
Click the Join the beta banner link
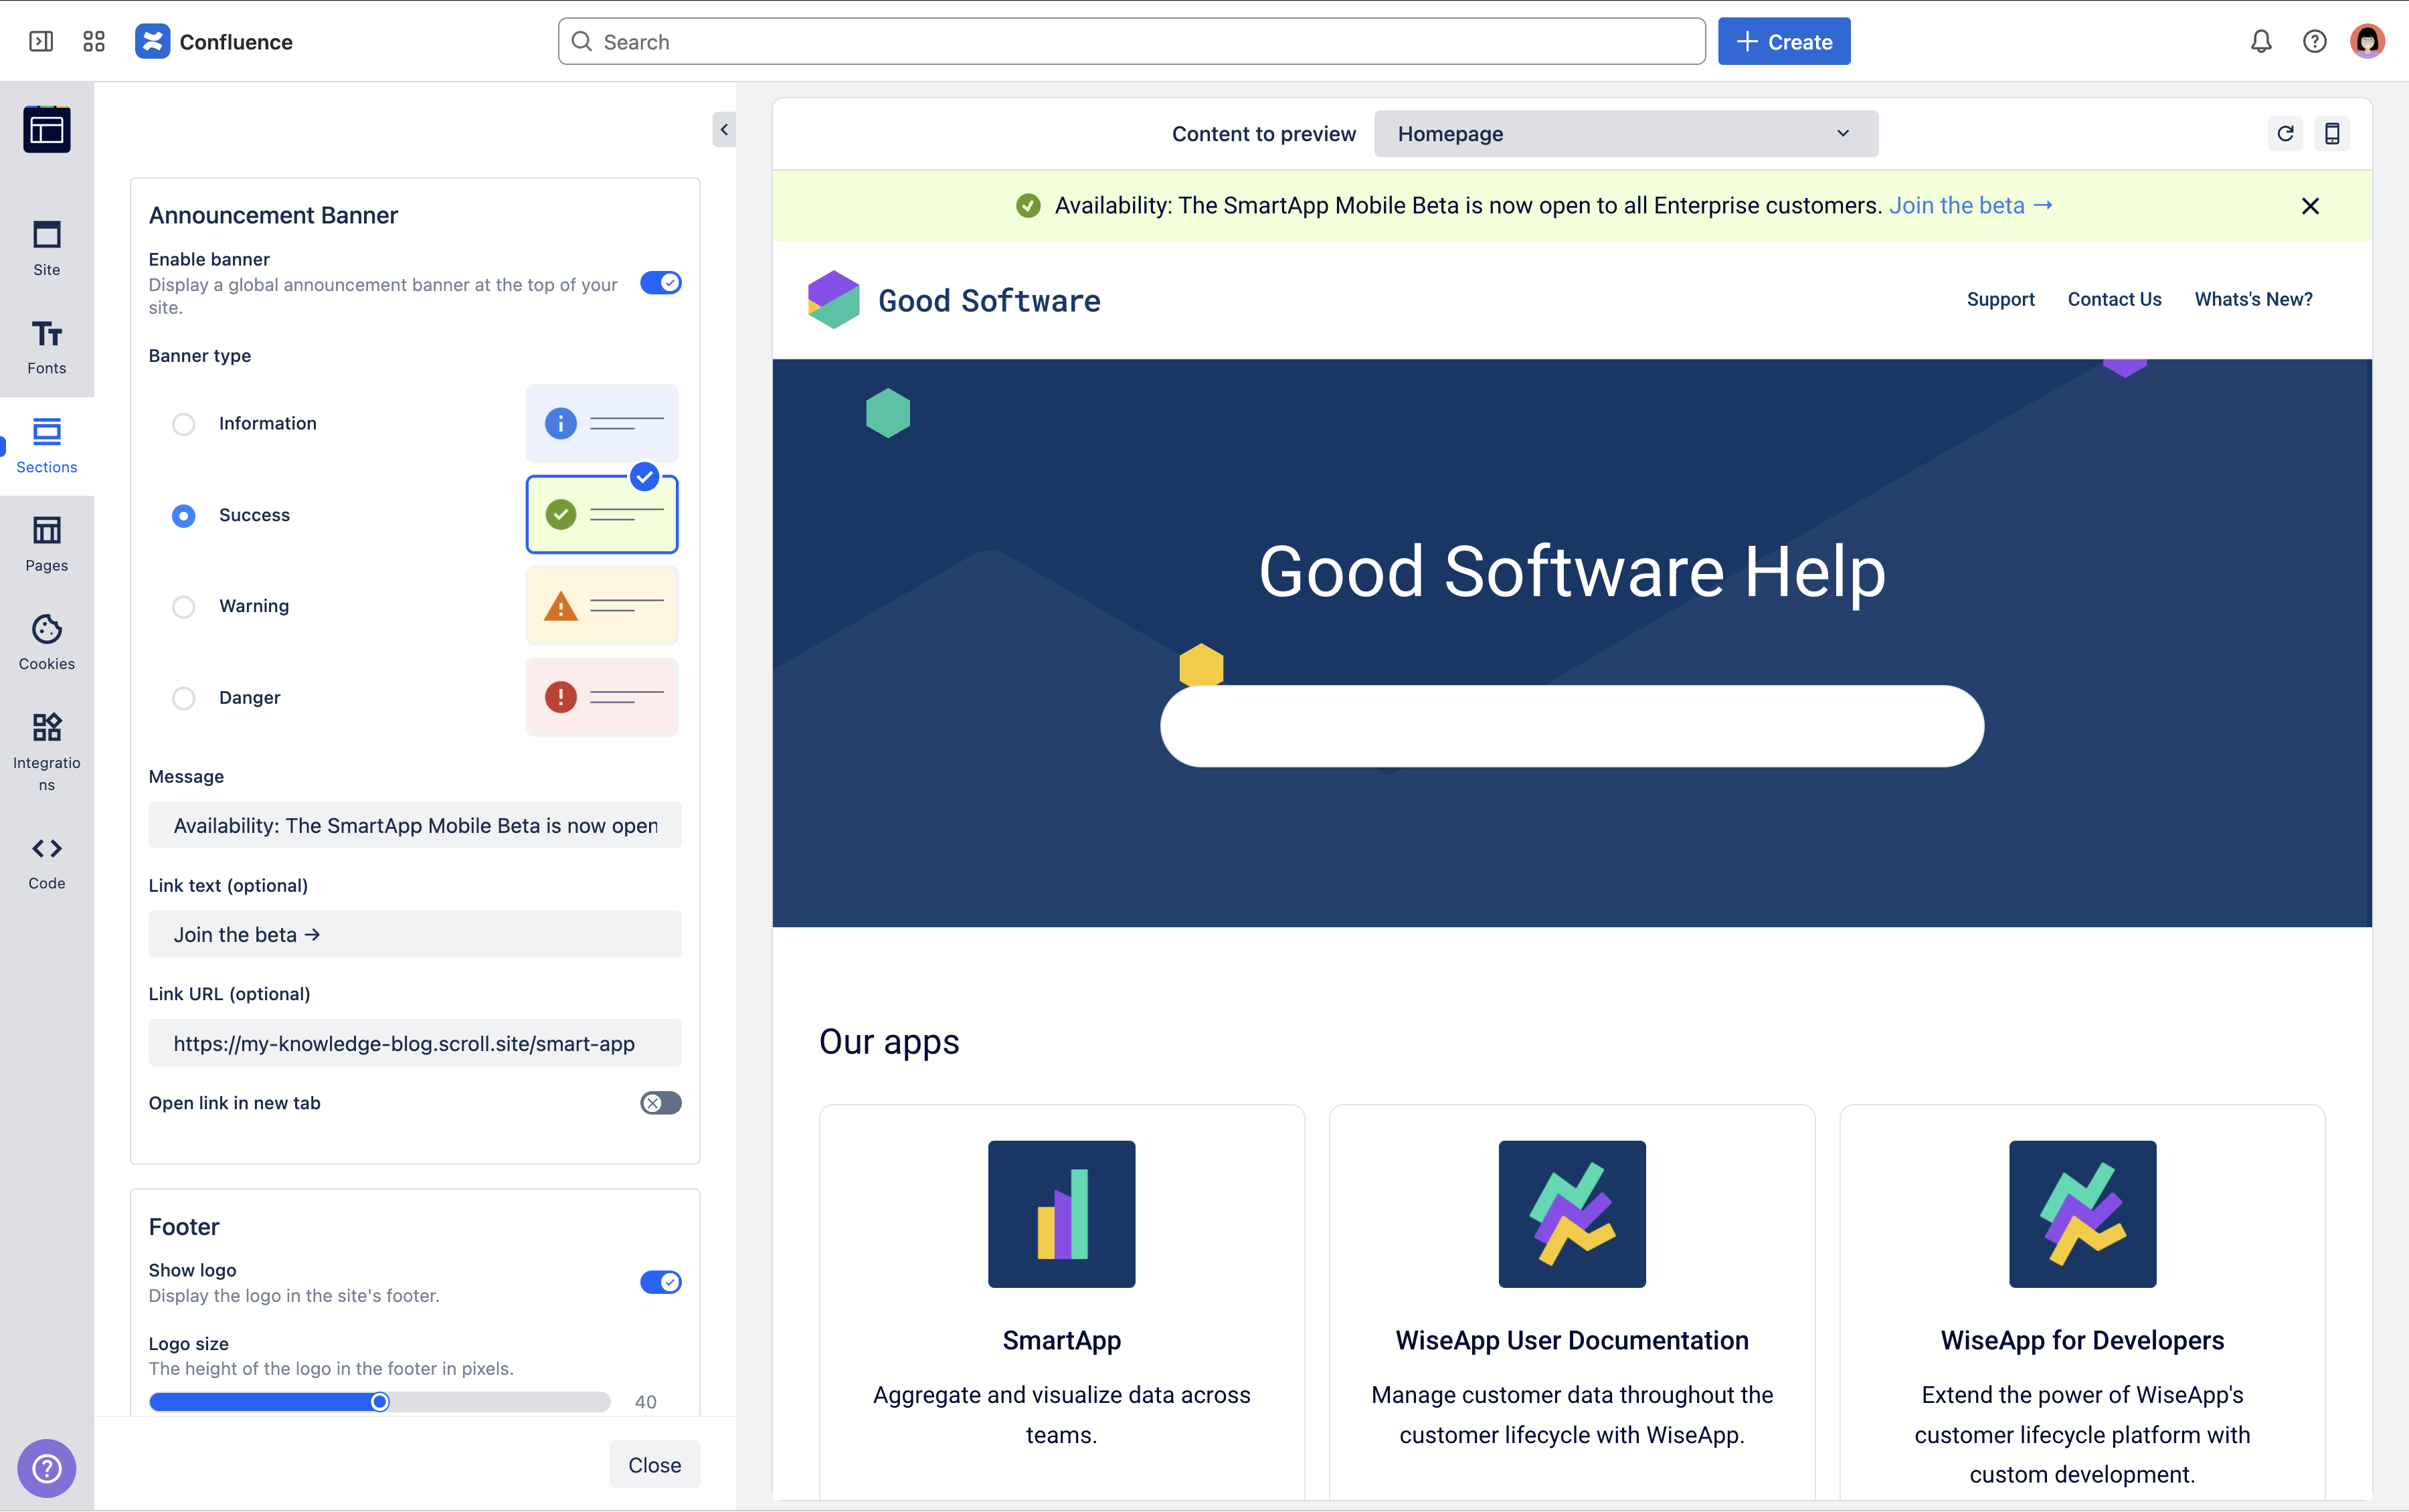1969,206
